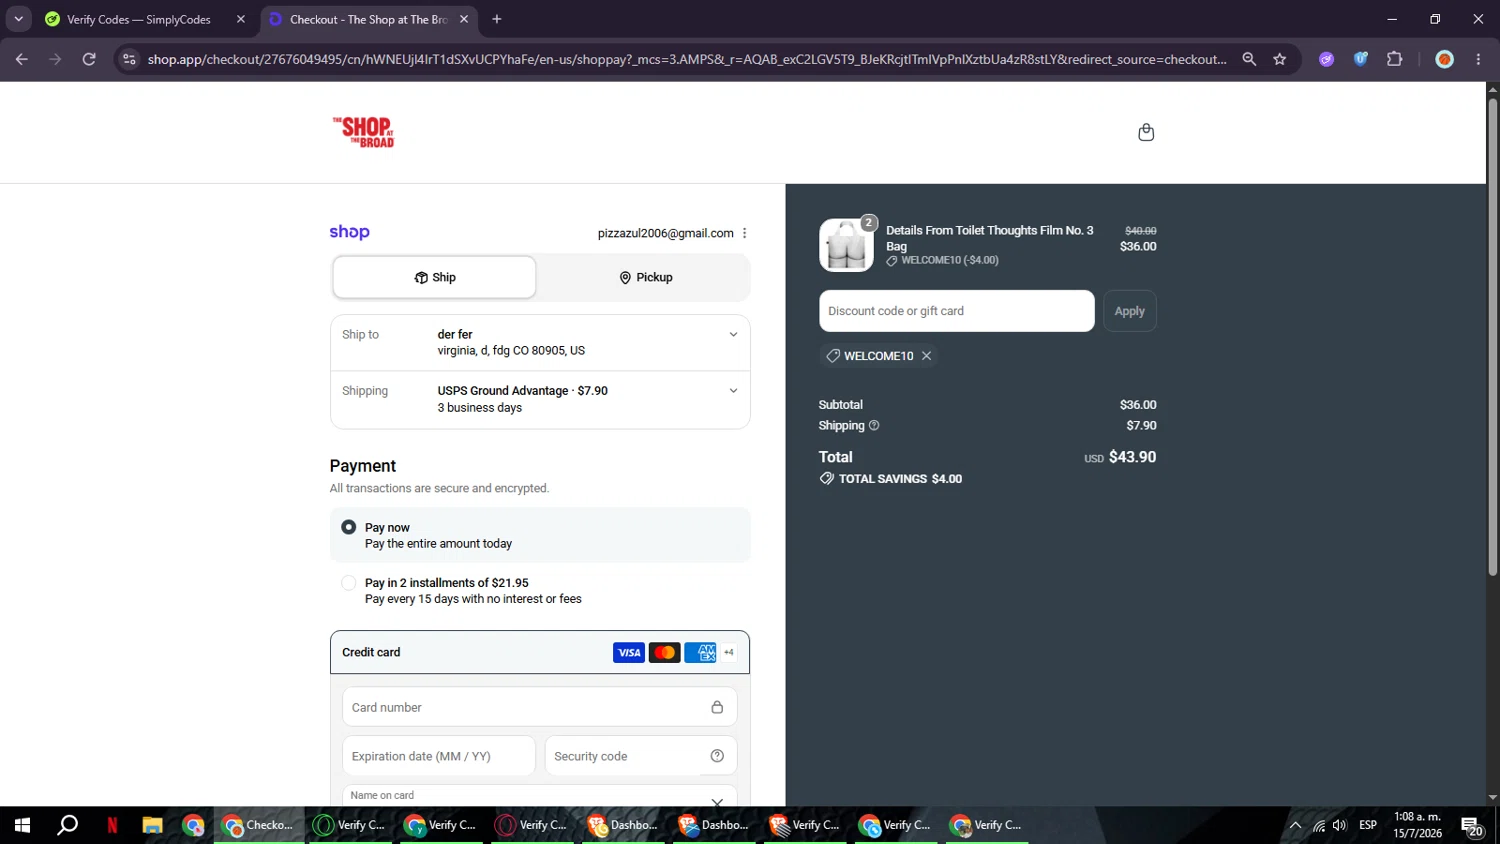Switch to the Pickup delivery tab

[645, 277]
